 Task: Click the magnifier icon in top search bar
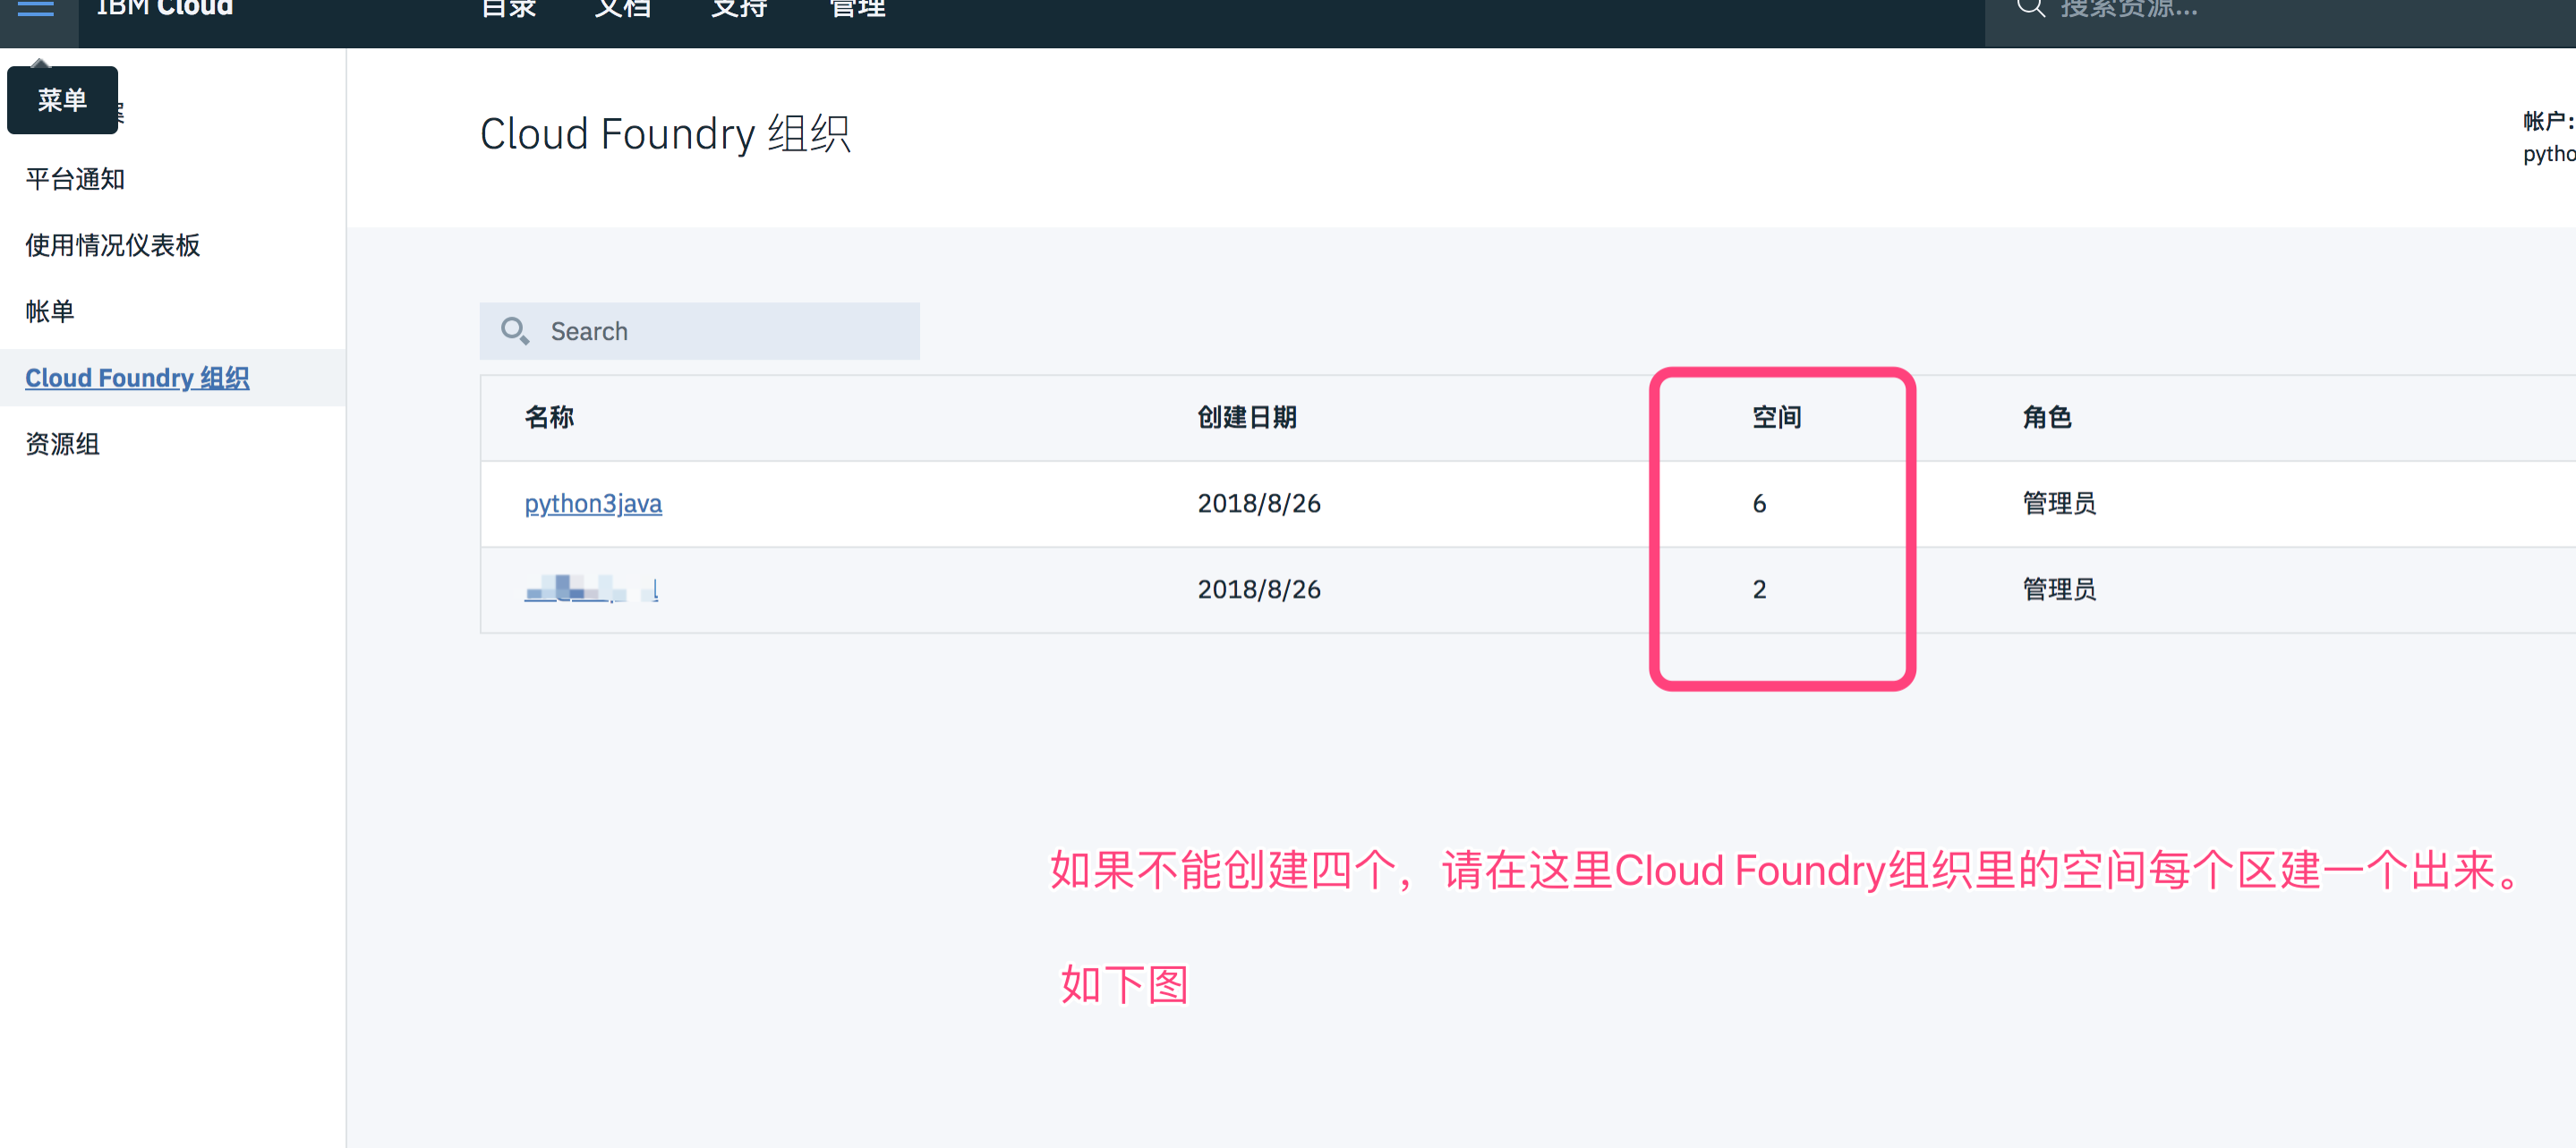2029,10
